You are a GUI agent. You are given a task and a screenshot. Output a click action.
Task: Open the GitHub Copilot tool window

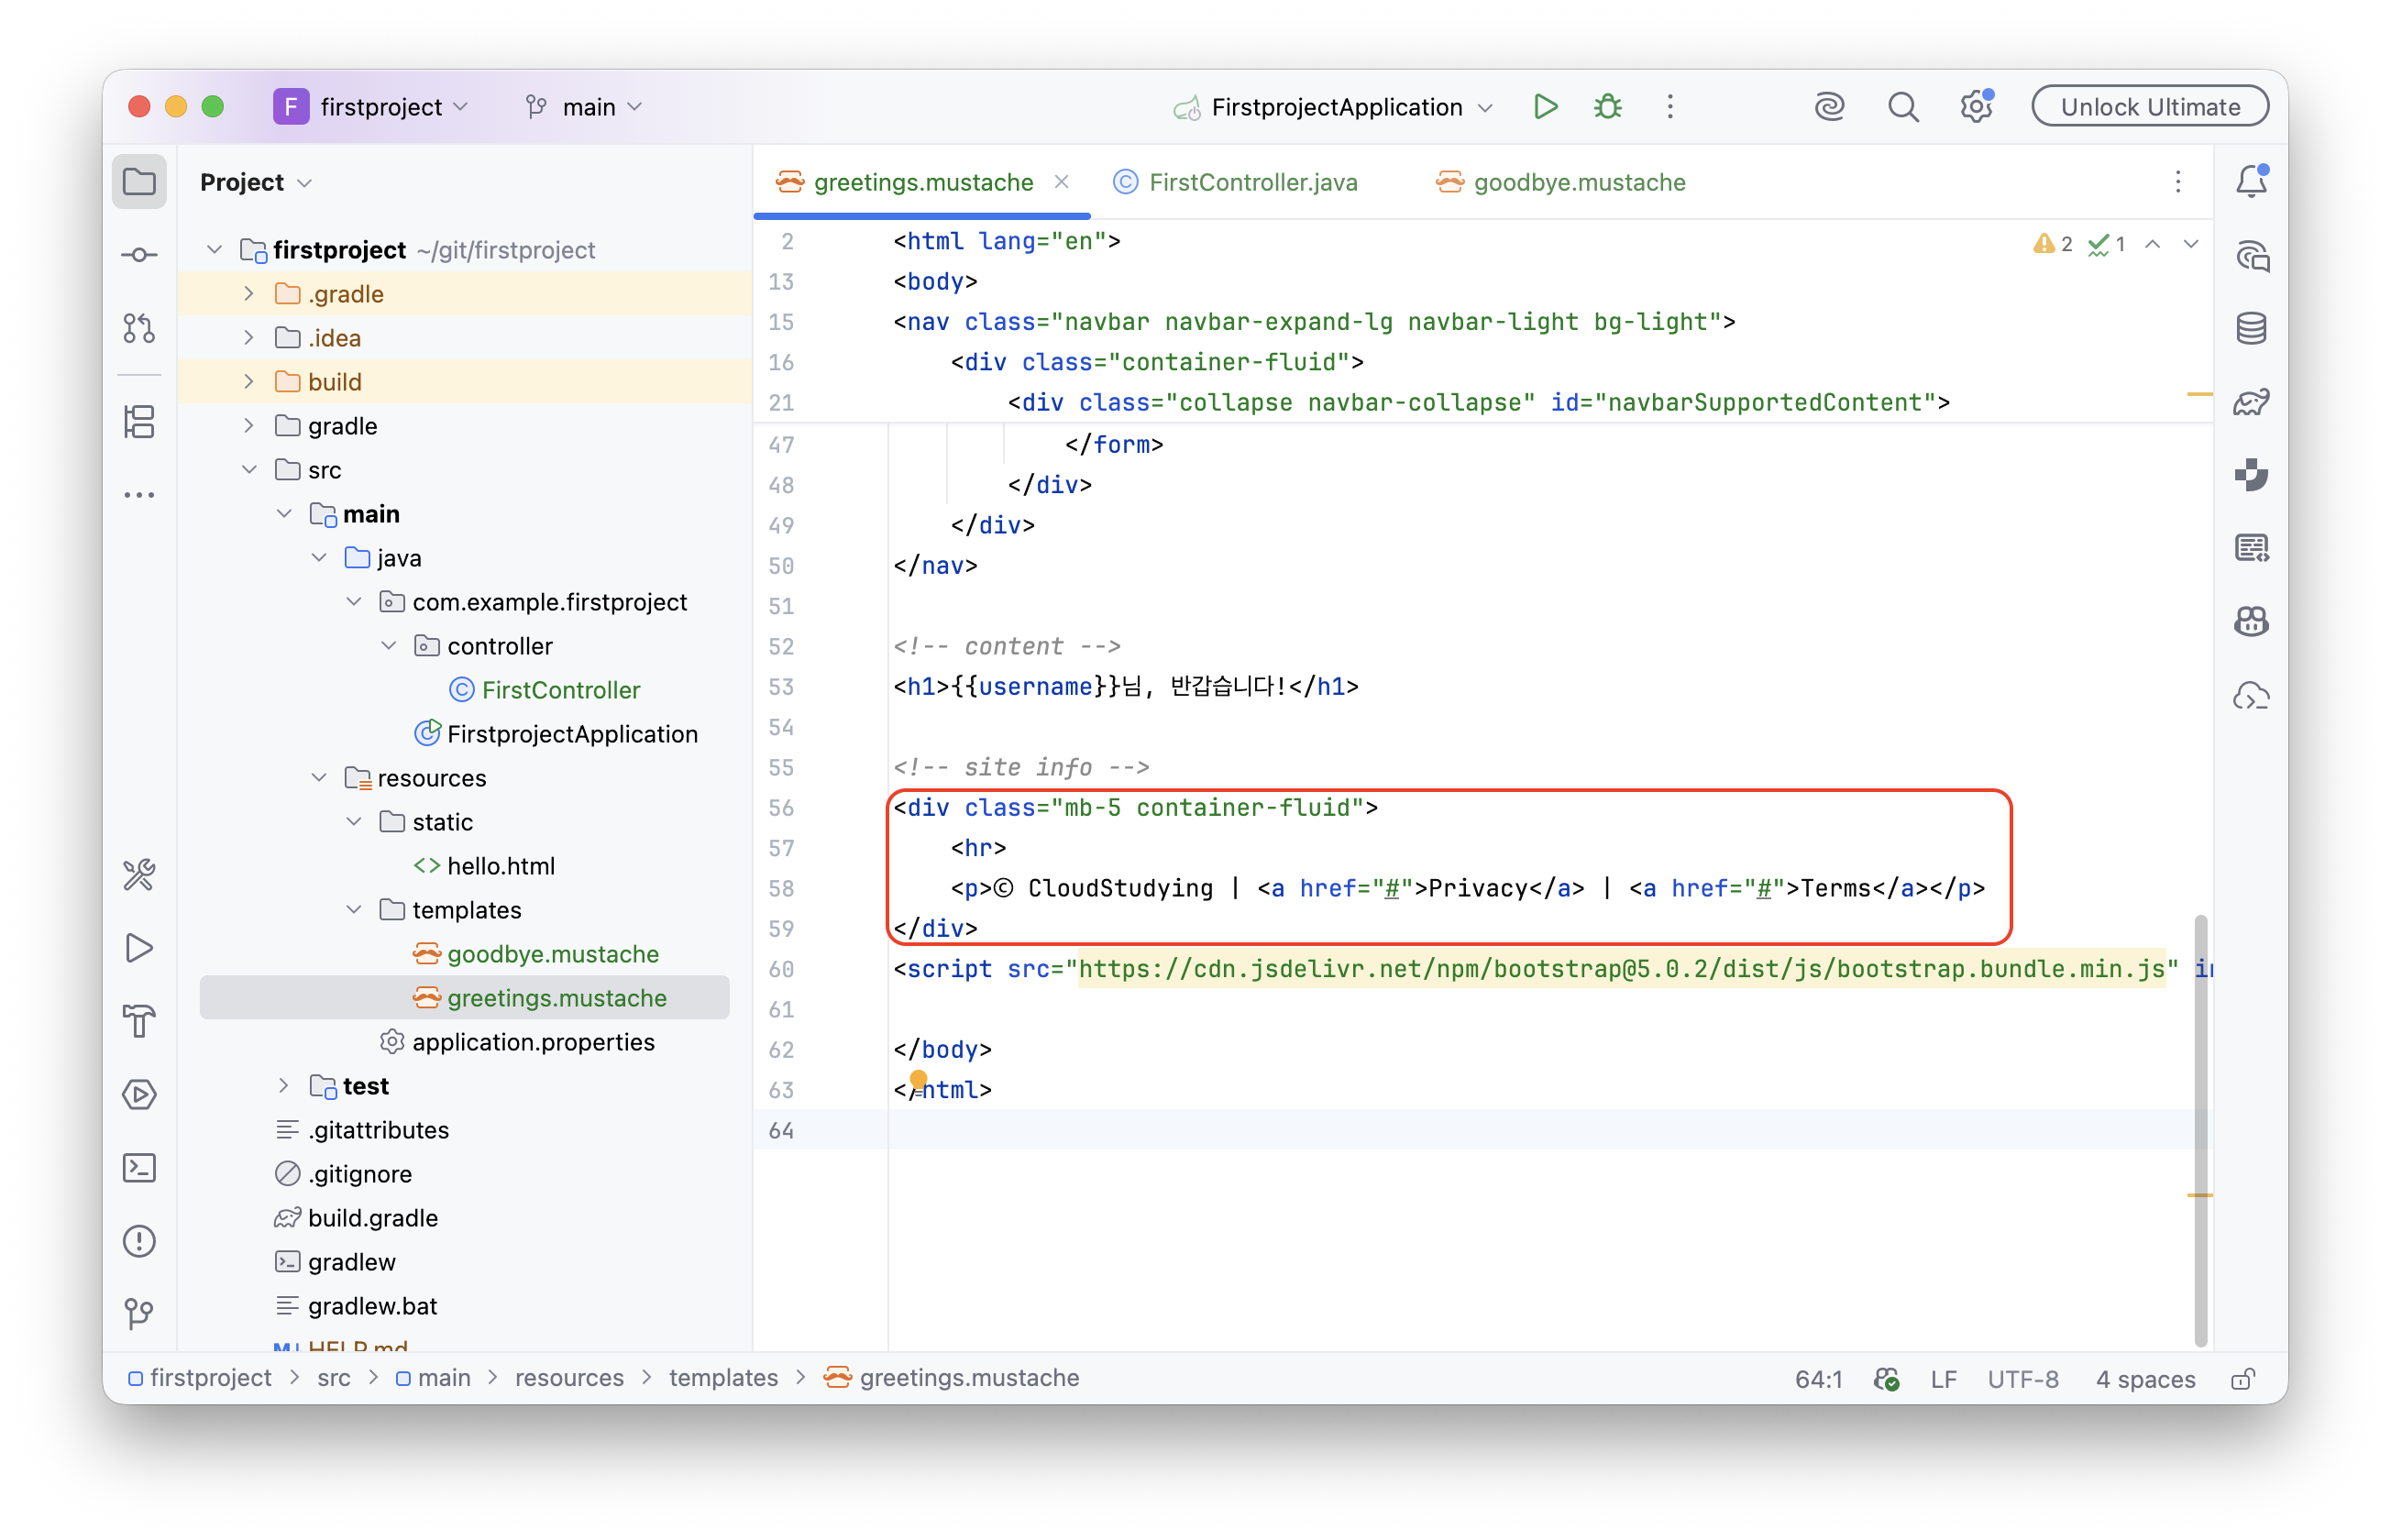(x=2251, y=621)
